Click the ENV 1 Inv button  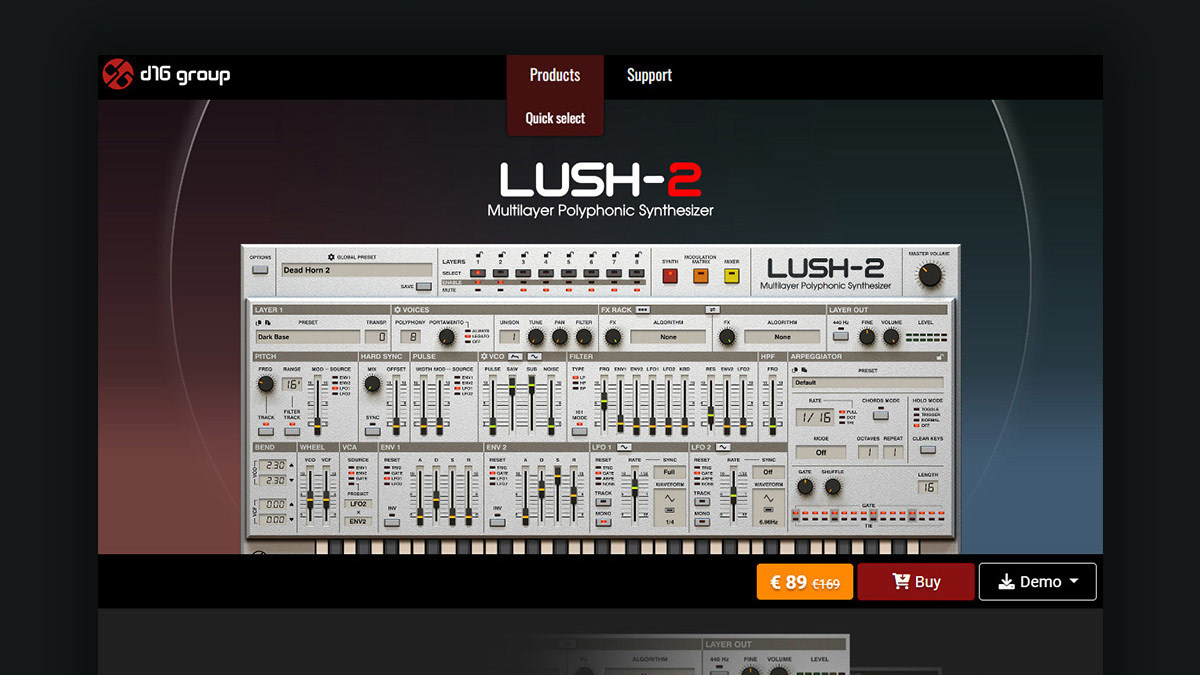(x=392, y=522)
